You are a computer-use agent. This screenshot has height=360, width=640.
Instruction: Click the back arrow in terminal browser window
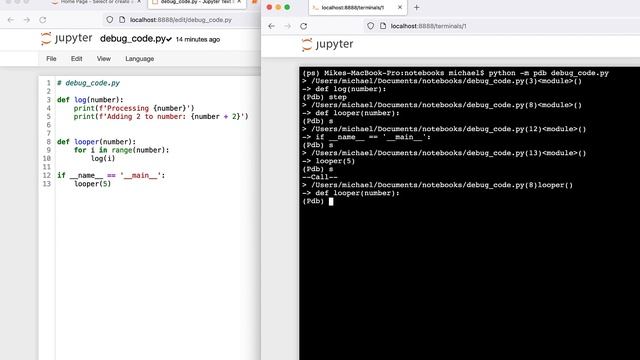tap(272, 26)
